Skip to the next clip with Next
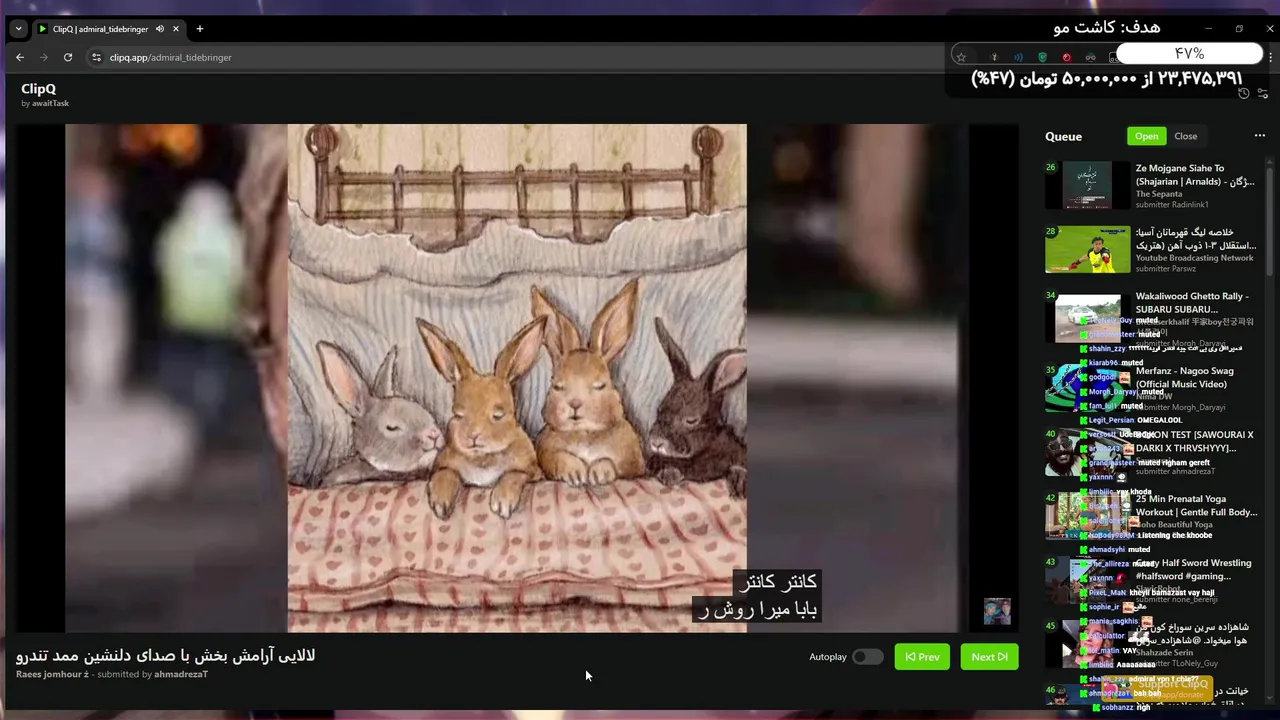The image size is (1280, 720). pos(989,657)
